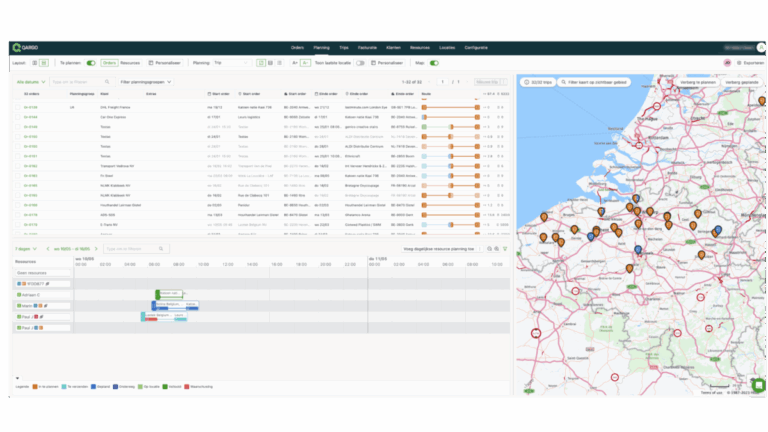This screenshot has height=432, width=768.
Task: Click the Qargo logo
Action: coord(25,48)
